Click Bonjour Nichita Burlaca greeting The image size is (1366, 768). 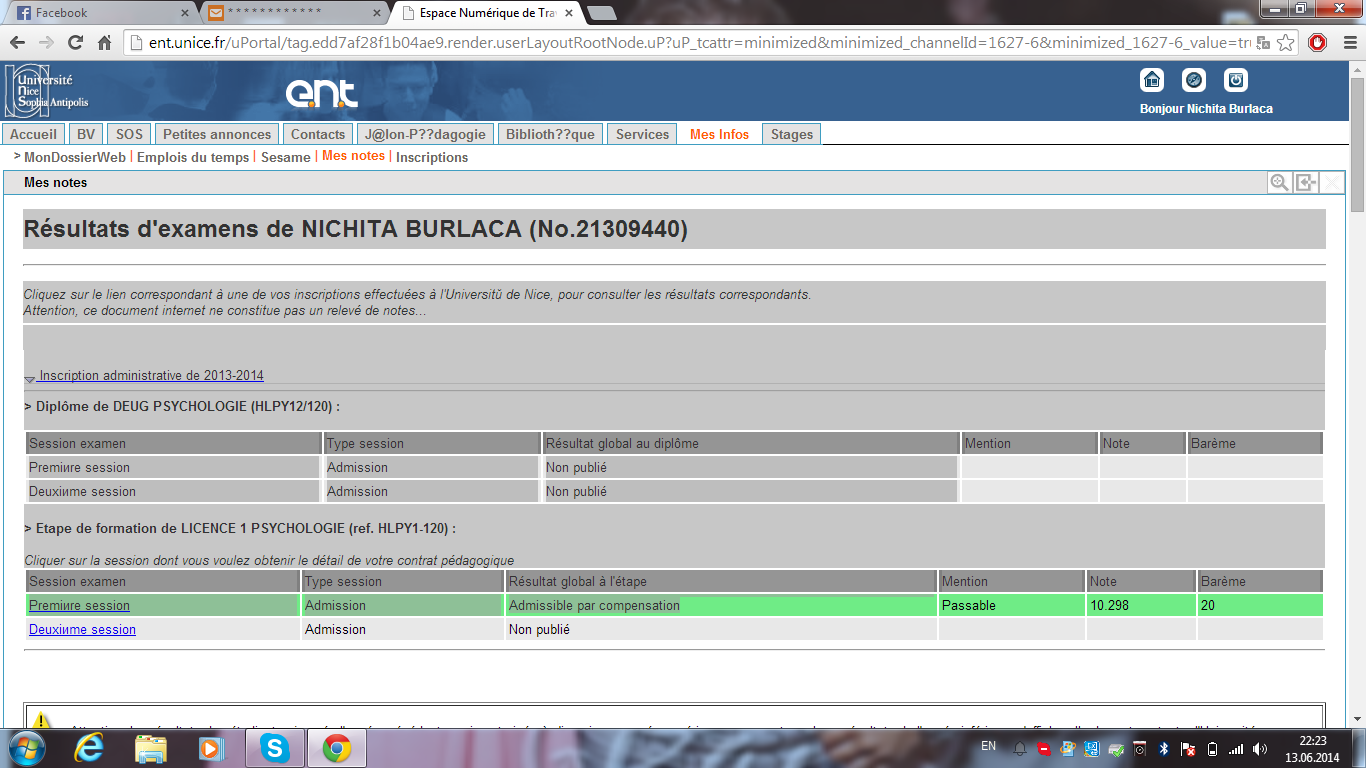point(1206,109)
